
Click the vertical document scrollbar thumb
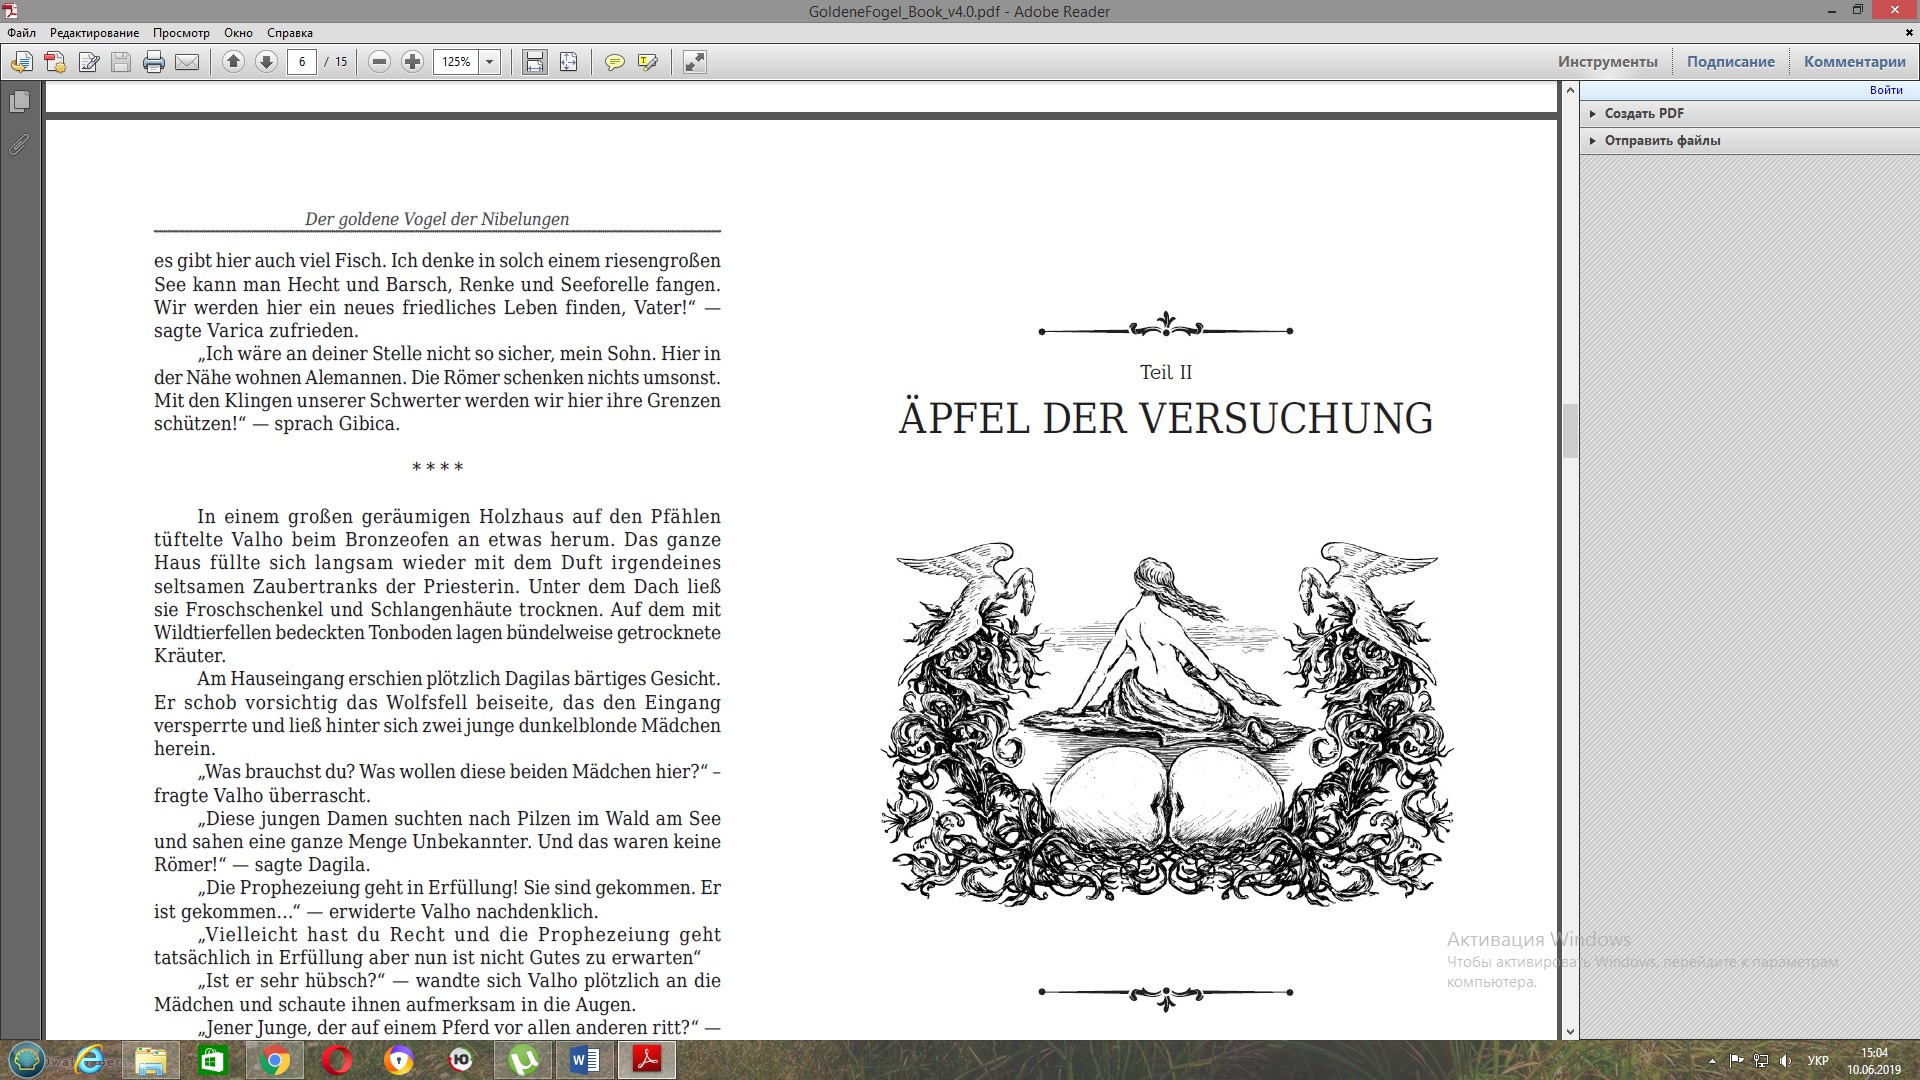pos(1569,431)
